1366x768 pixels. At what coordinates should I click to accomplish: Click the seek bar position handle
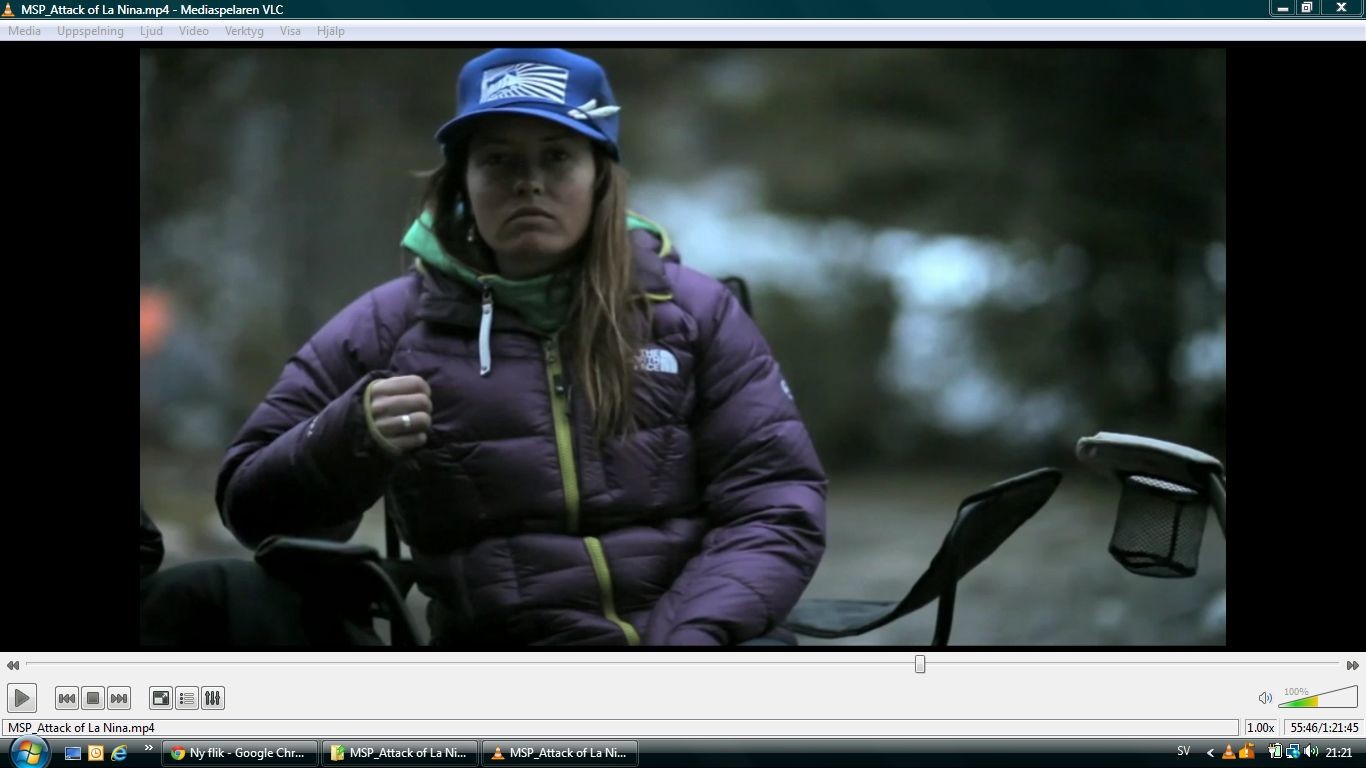tap(920, 664)
